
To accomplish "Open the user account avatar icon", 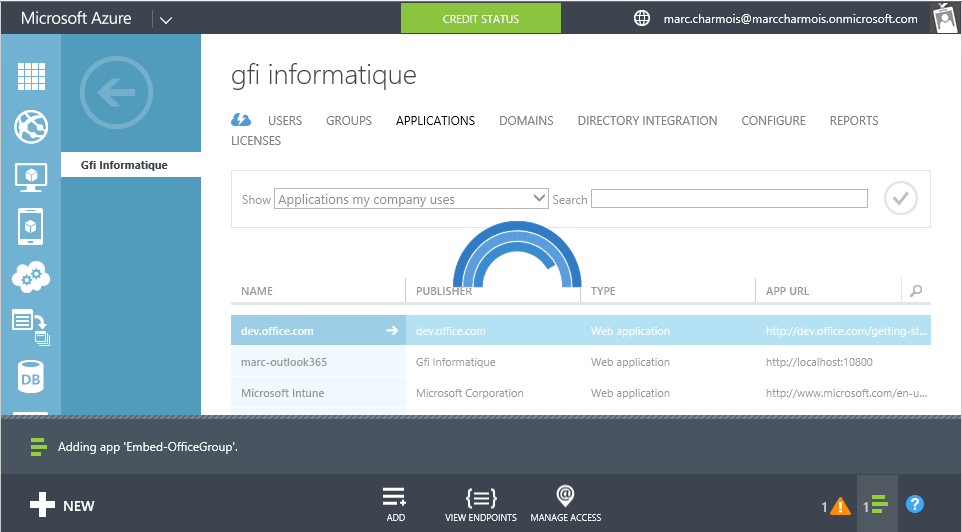I will coord(944,18).
